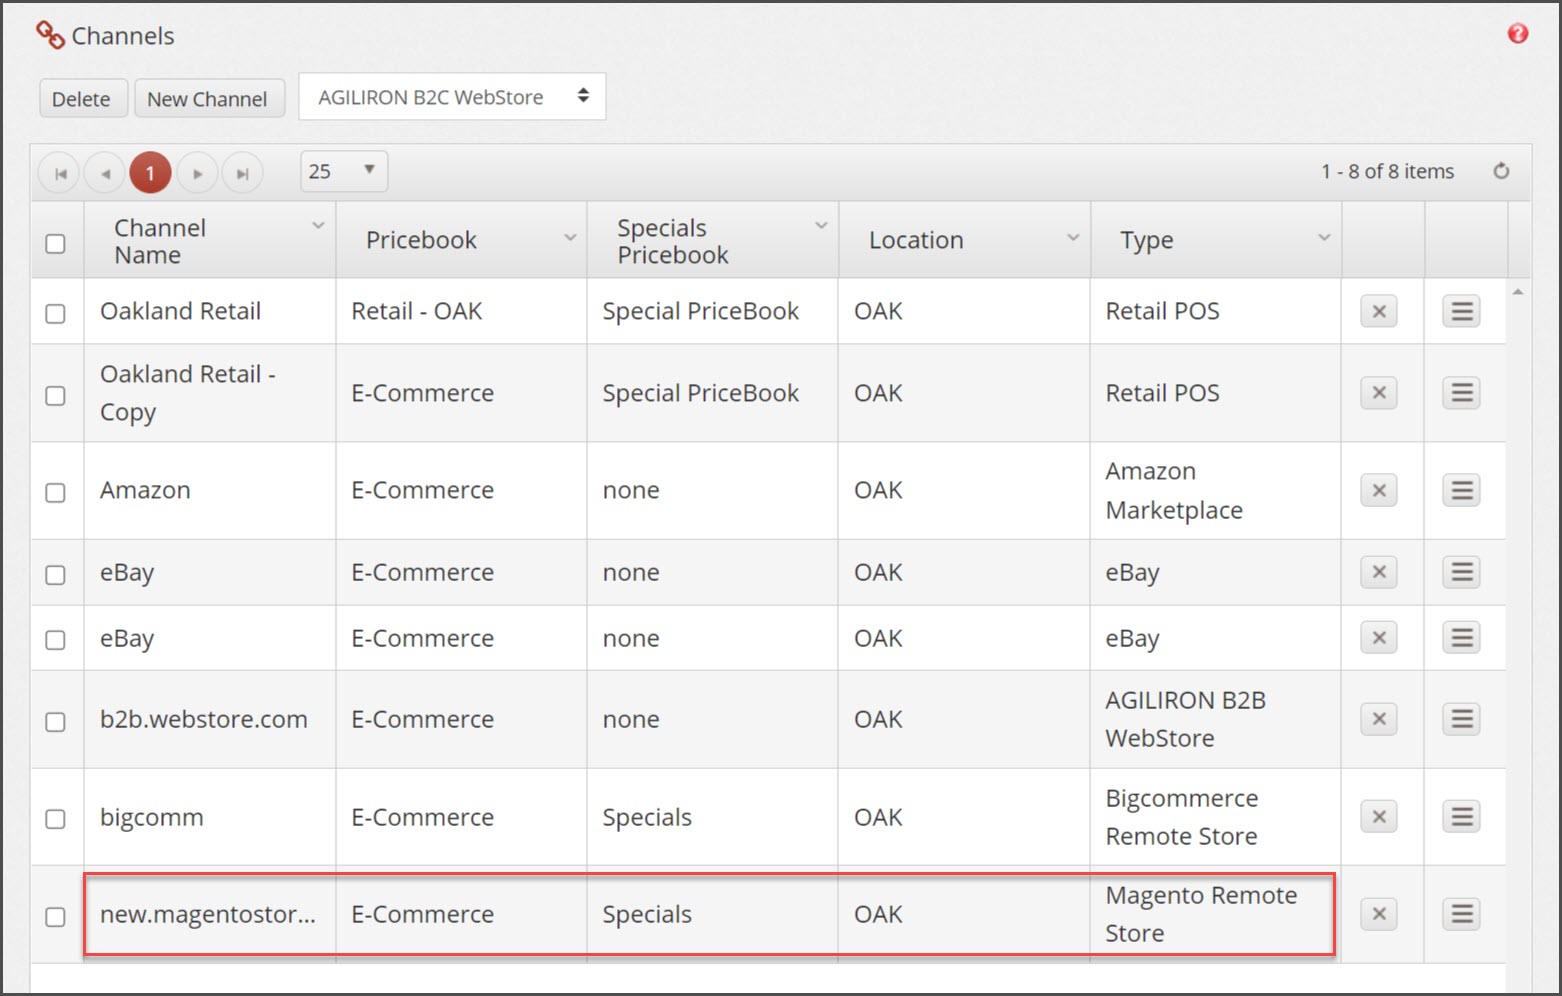Open the Magento Remote Store row menu
1562x996 pixels.
1461,914
